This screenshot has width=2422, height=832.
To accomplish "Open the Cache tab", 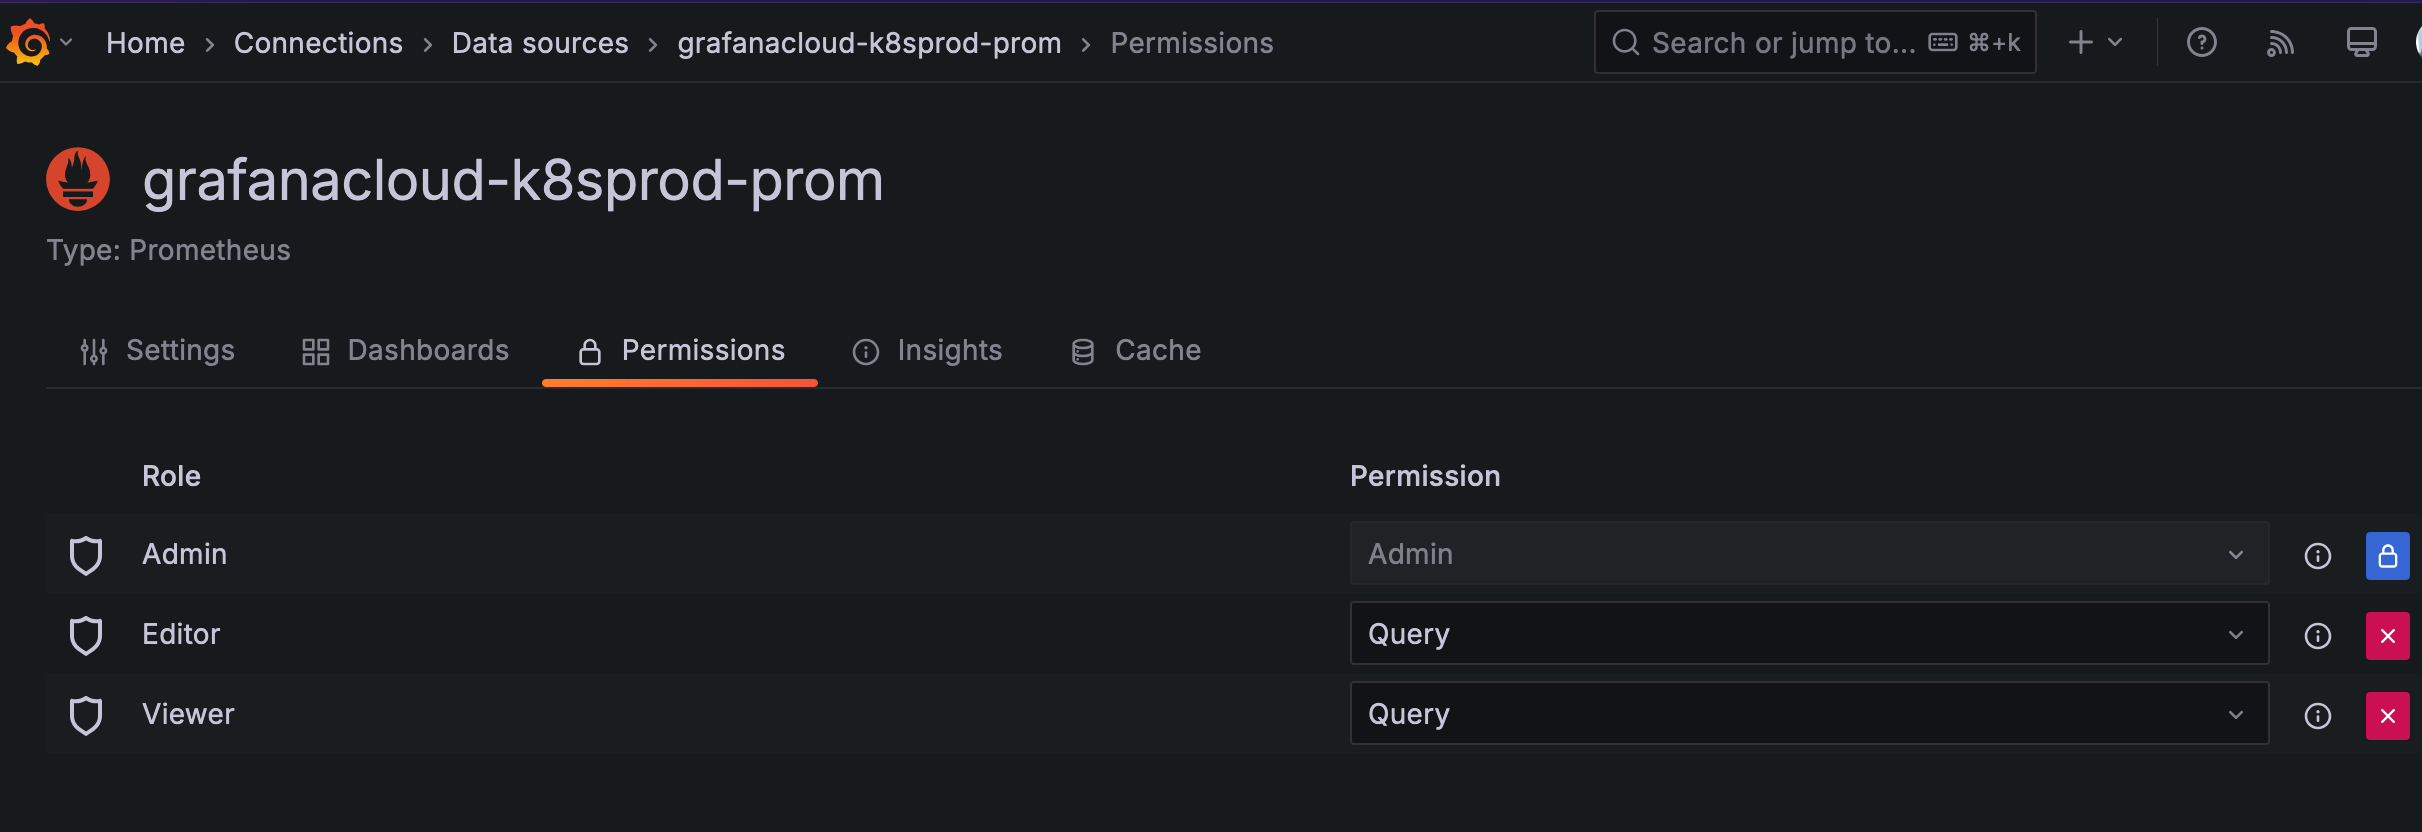I will 1136,351.
